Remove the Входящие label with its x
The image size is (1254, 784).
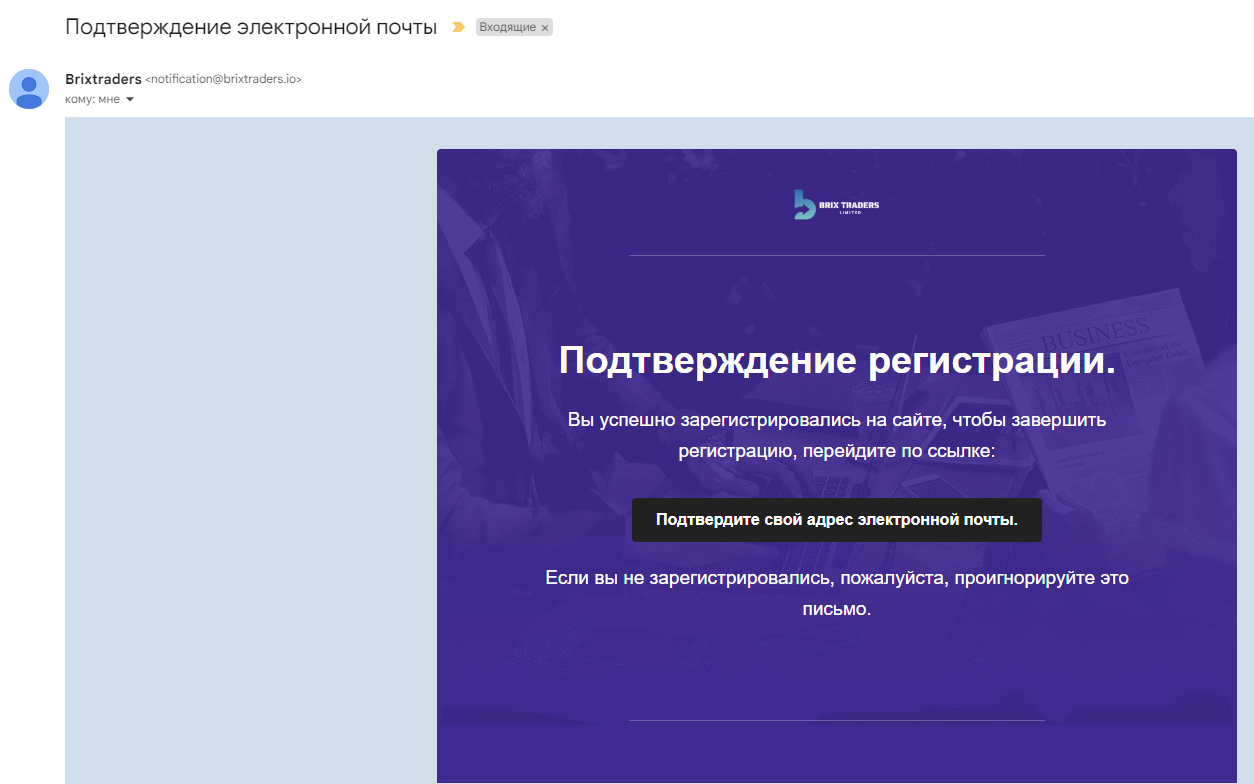point(545,28)
